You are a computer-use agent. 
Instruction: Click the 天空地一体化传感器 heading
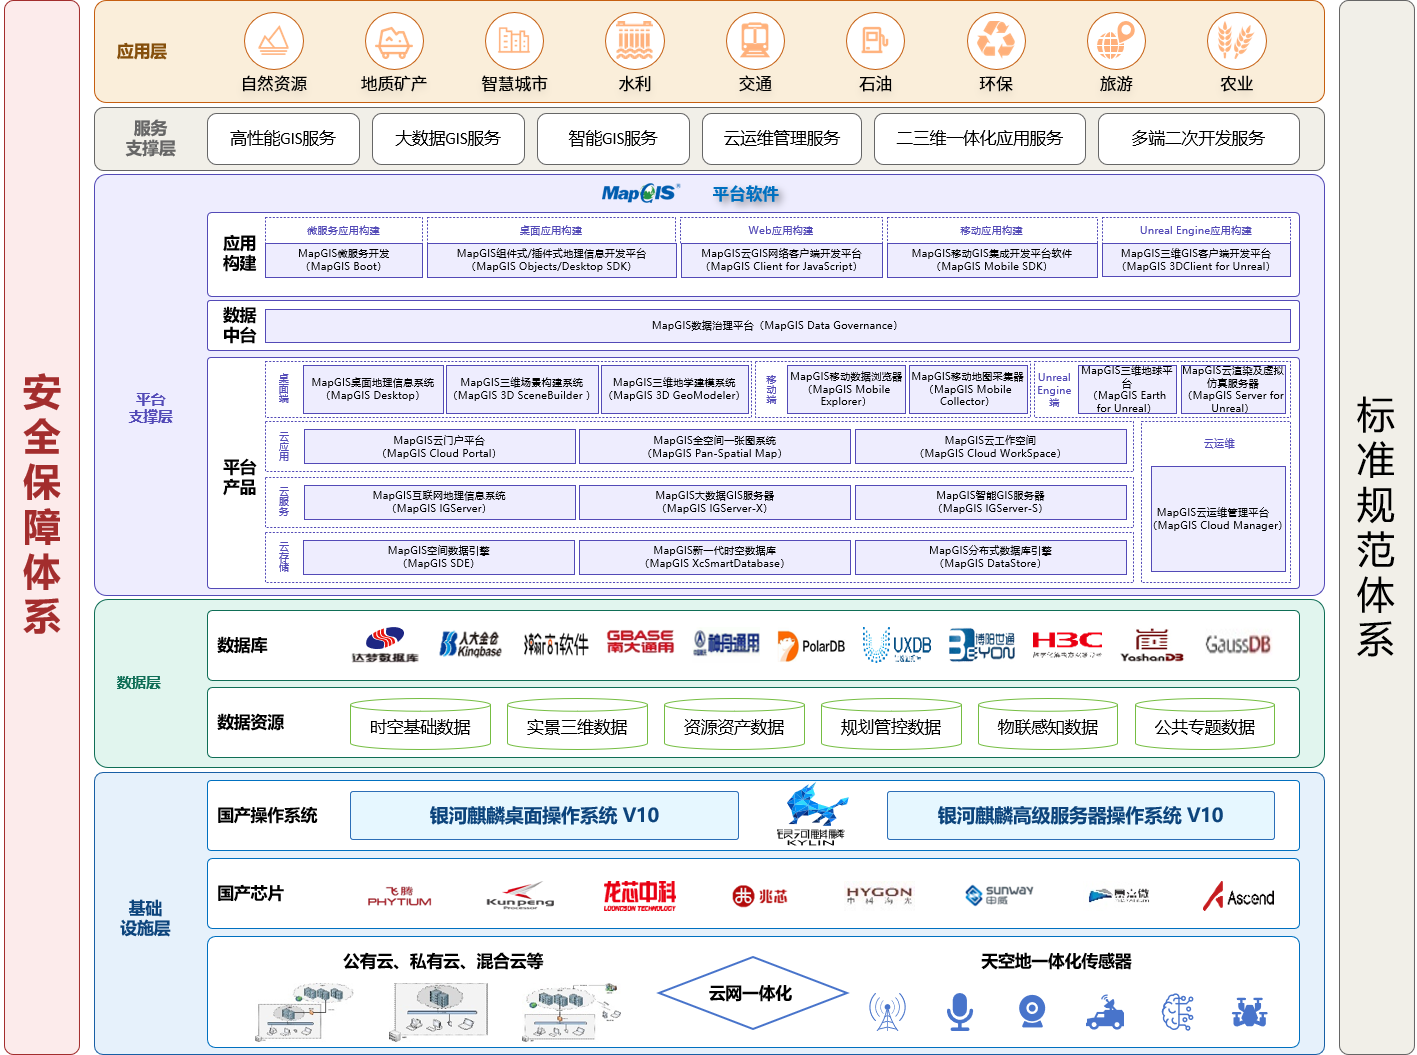click(1056, 961)
